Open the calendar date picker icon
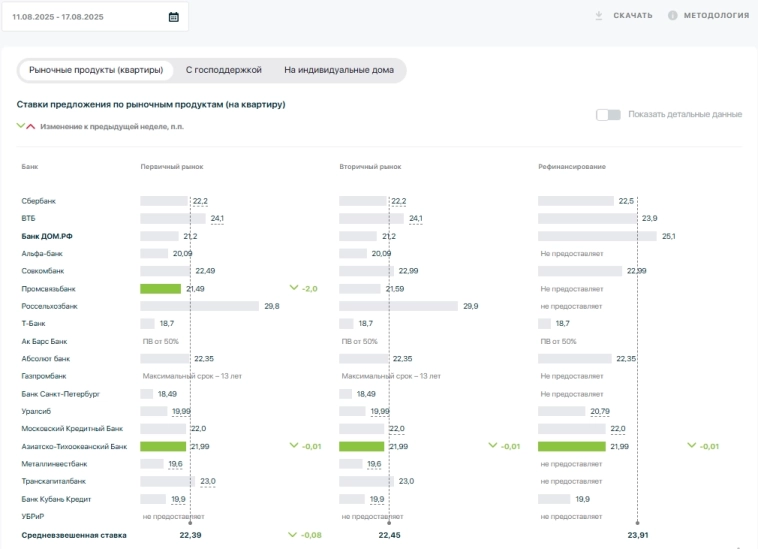 point(173,17)
